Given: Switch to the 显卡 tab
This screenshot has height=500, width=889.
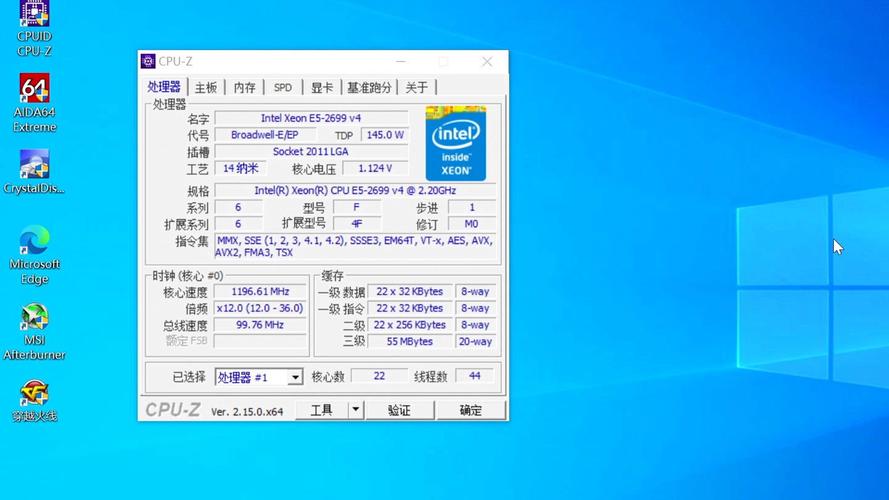Looking at the screenshot, I should click(321, 87).
